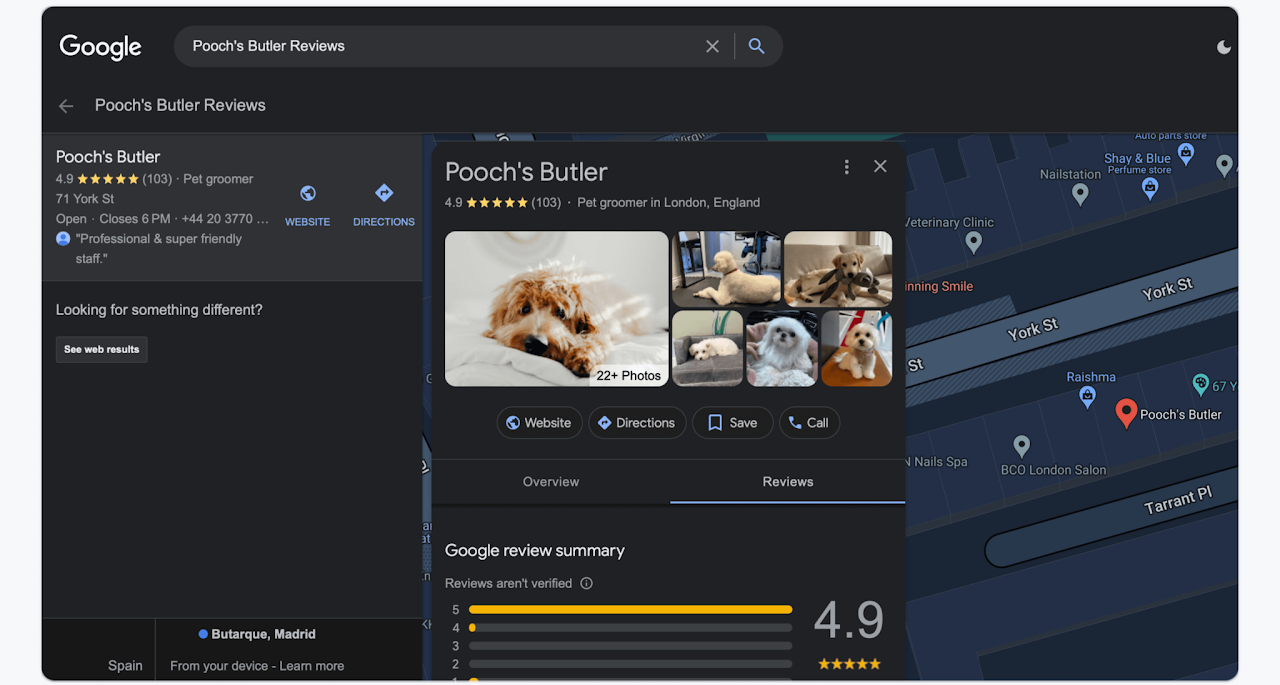This screenshot has height=685, width=1280.
Task: Click the Google logo
Action: pyautogui.click(x=100, y=47)
